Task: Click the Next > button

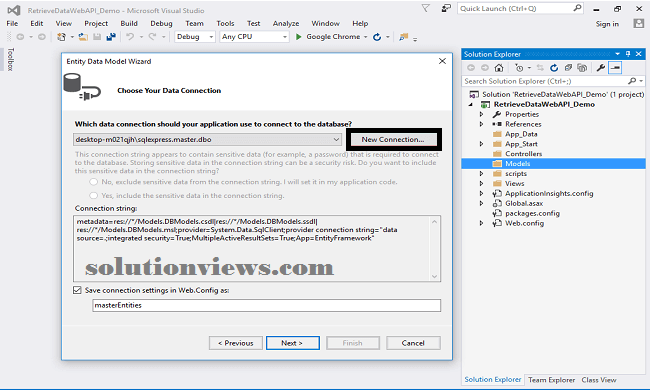Action: point(293,343)
